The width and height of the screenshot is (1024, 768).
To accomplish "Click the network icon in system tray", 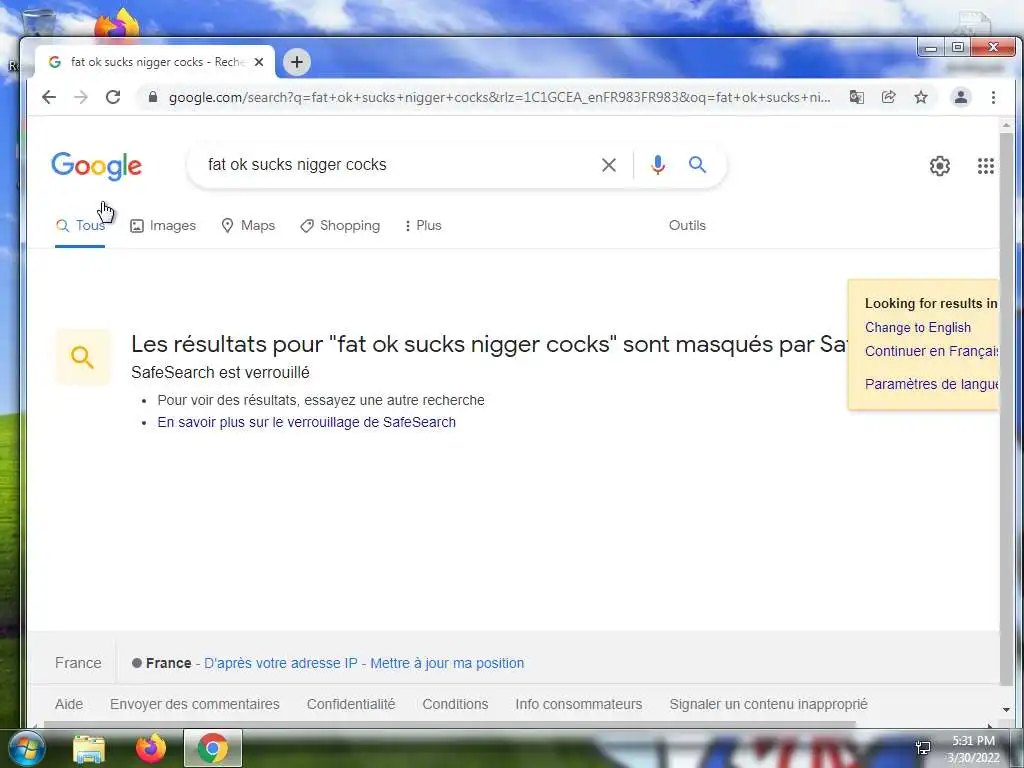I will [923, 748].
